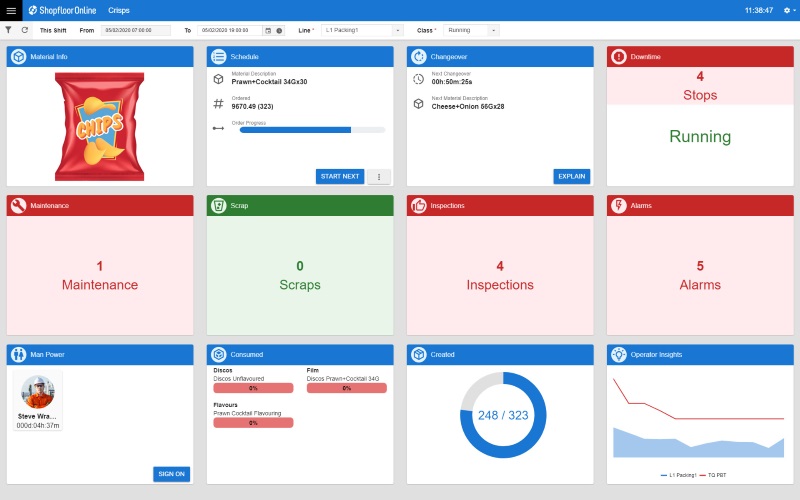Toggle the TQ PRT legend entry
Screen dimensions: 800x500
point(713,476)
